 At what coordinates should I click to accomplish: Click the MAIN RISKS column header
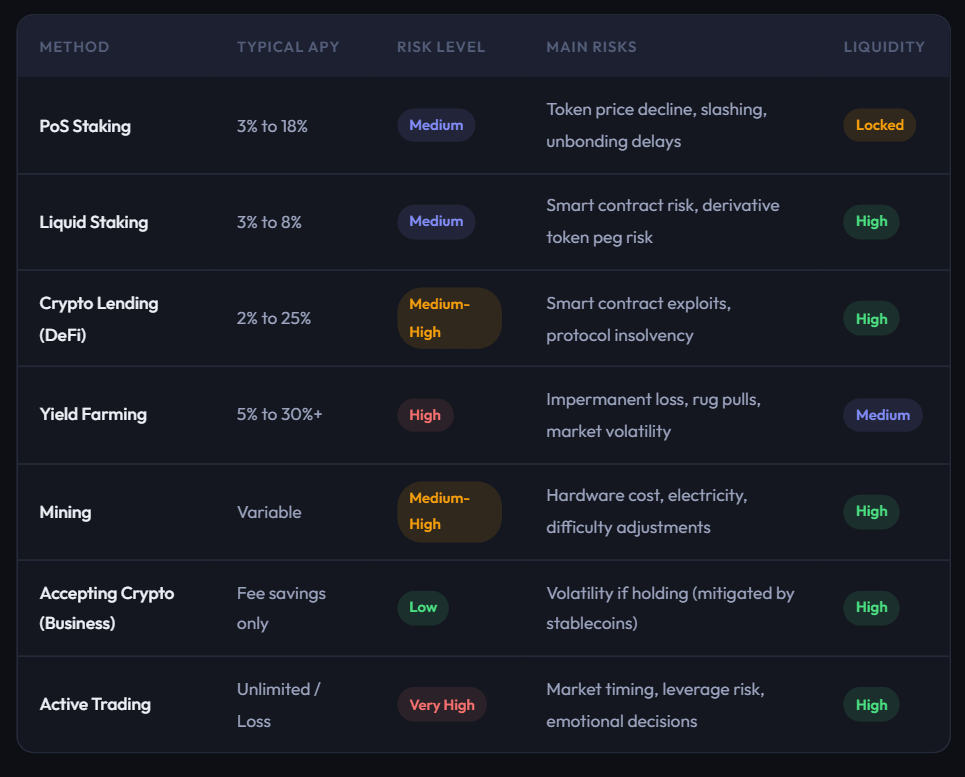pos(591,46)
